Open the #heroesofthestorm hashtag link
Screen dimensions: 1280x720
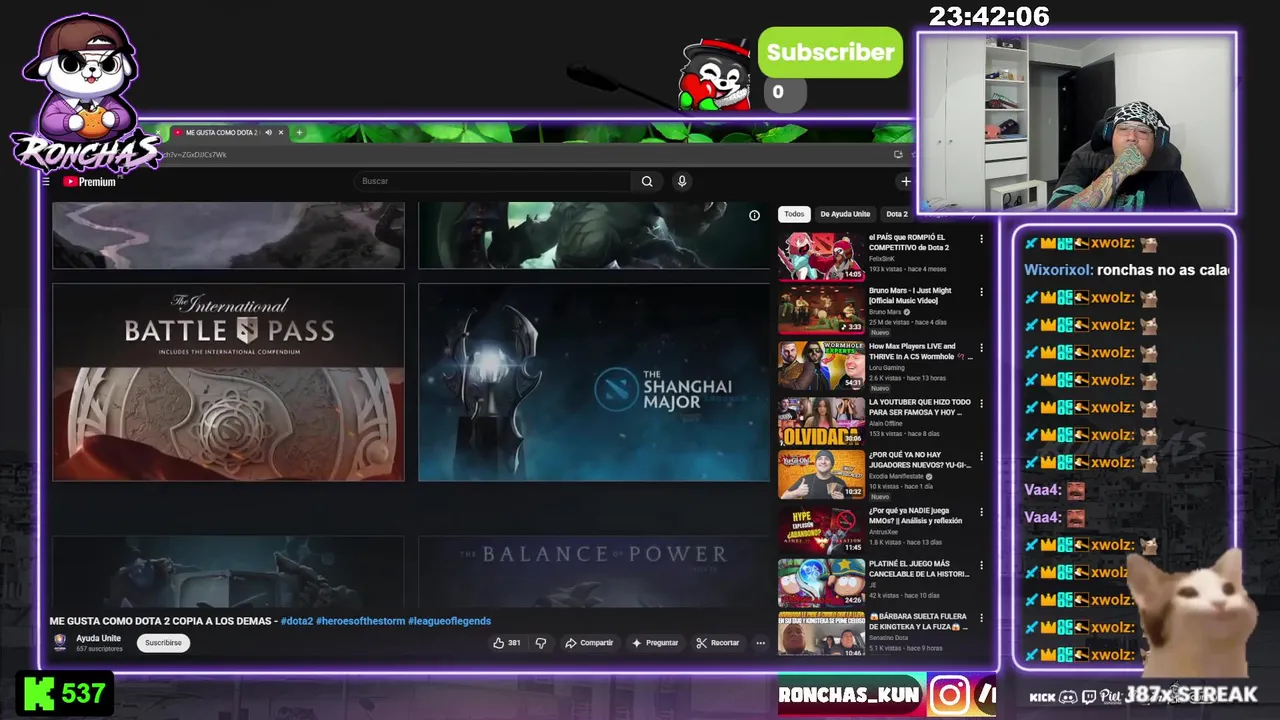(x=360, y=621)
